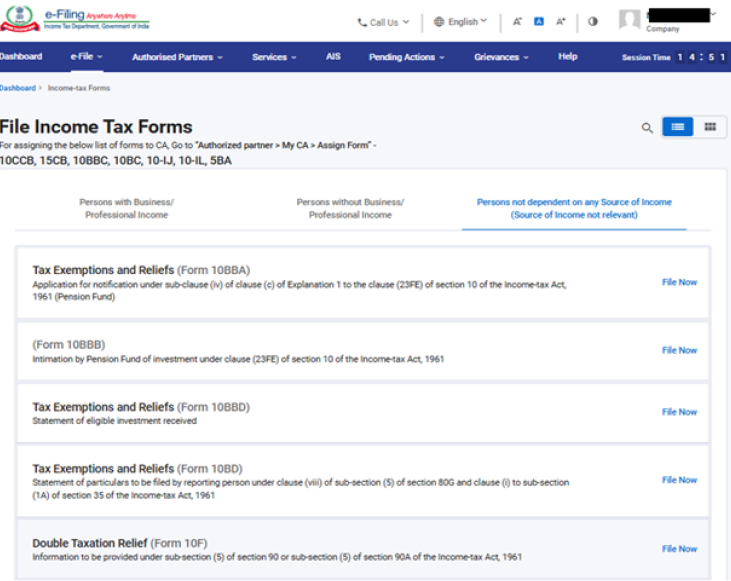Select Persons with Business/Professional Income tab
The height and width of the screenshot is (581, 731).
(x=126, y=208)
